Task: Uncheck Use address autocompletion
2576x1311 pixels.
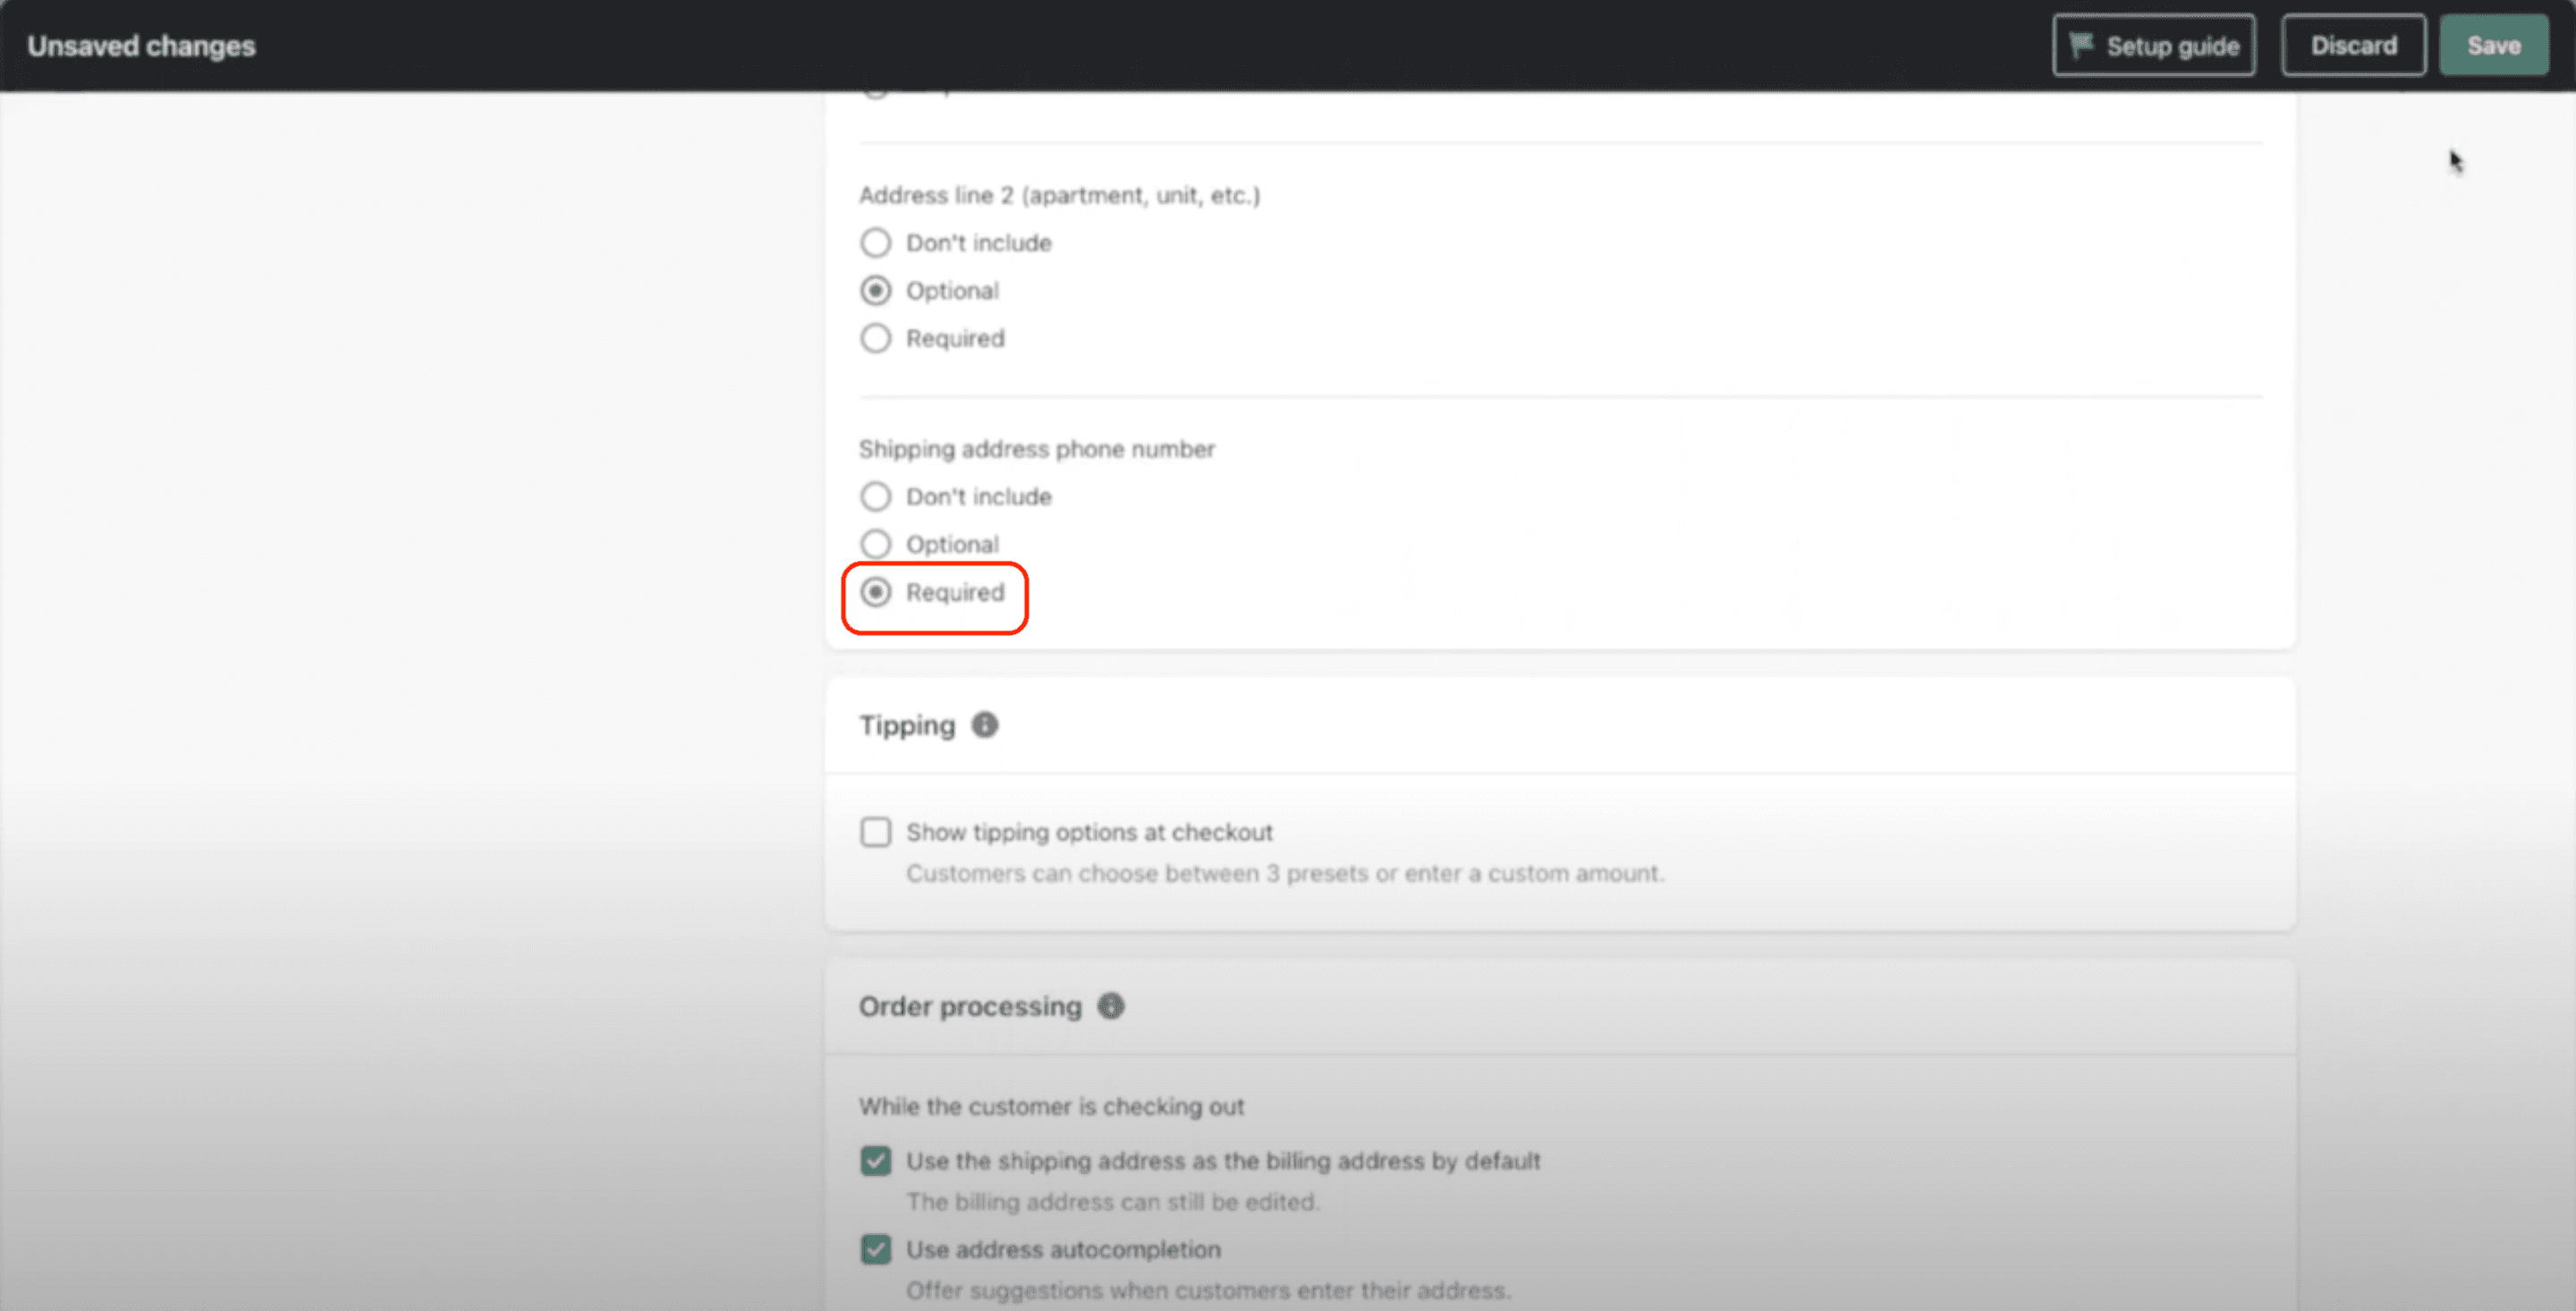Action: 876,1250
